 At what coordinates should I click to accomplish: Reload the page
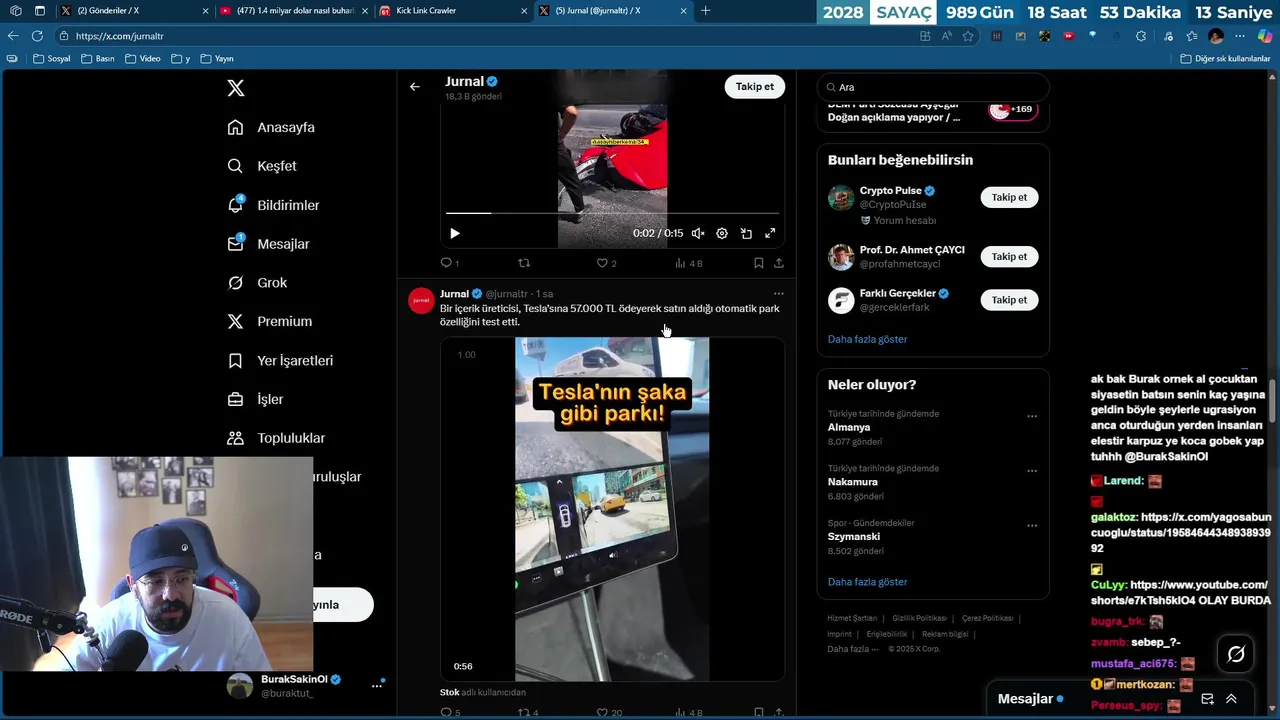pyautogui.click(x=37, y=36)
